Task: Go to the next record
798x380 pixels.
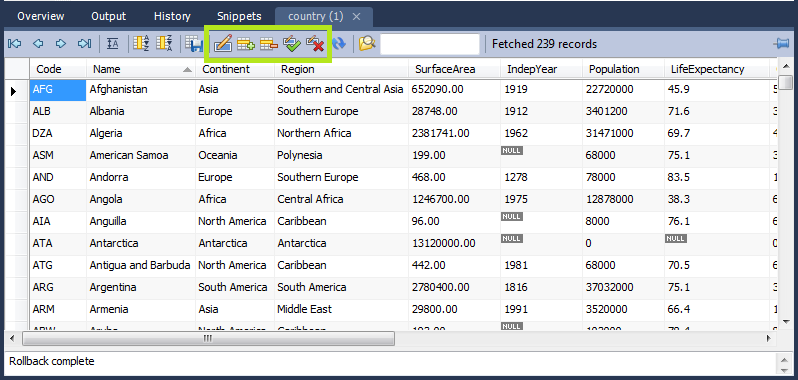Action: tap(61, 44)
